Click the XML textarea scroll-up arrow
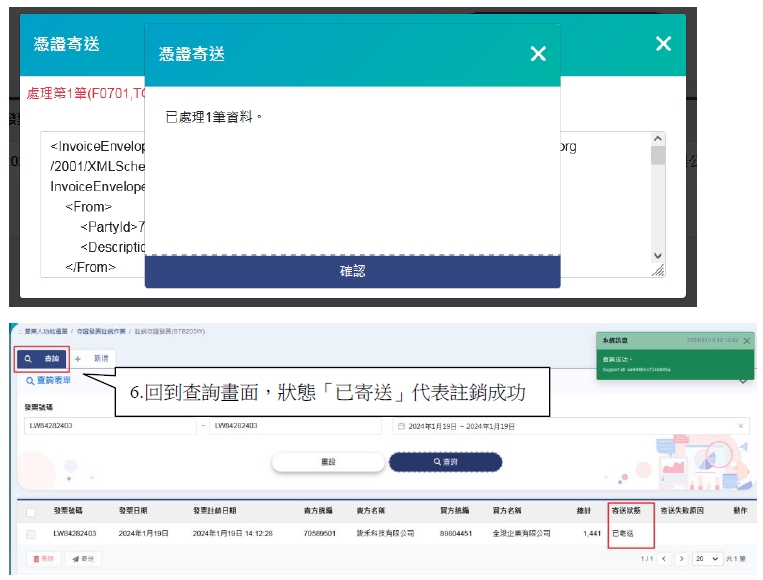The height and width of the screenshot is (580, 763). point(657,139)
